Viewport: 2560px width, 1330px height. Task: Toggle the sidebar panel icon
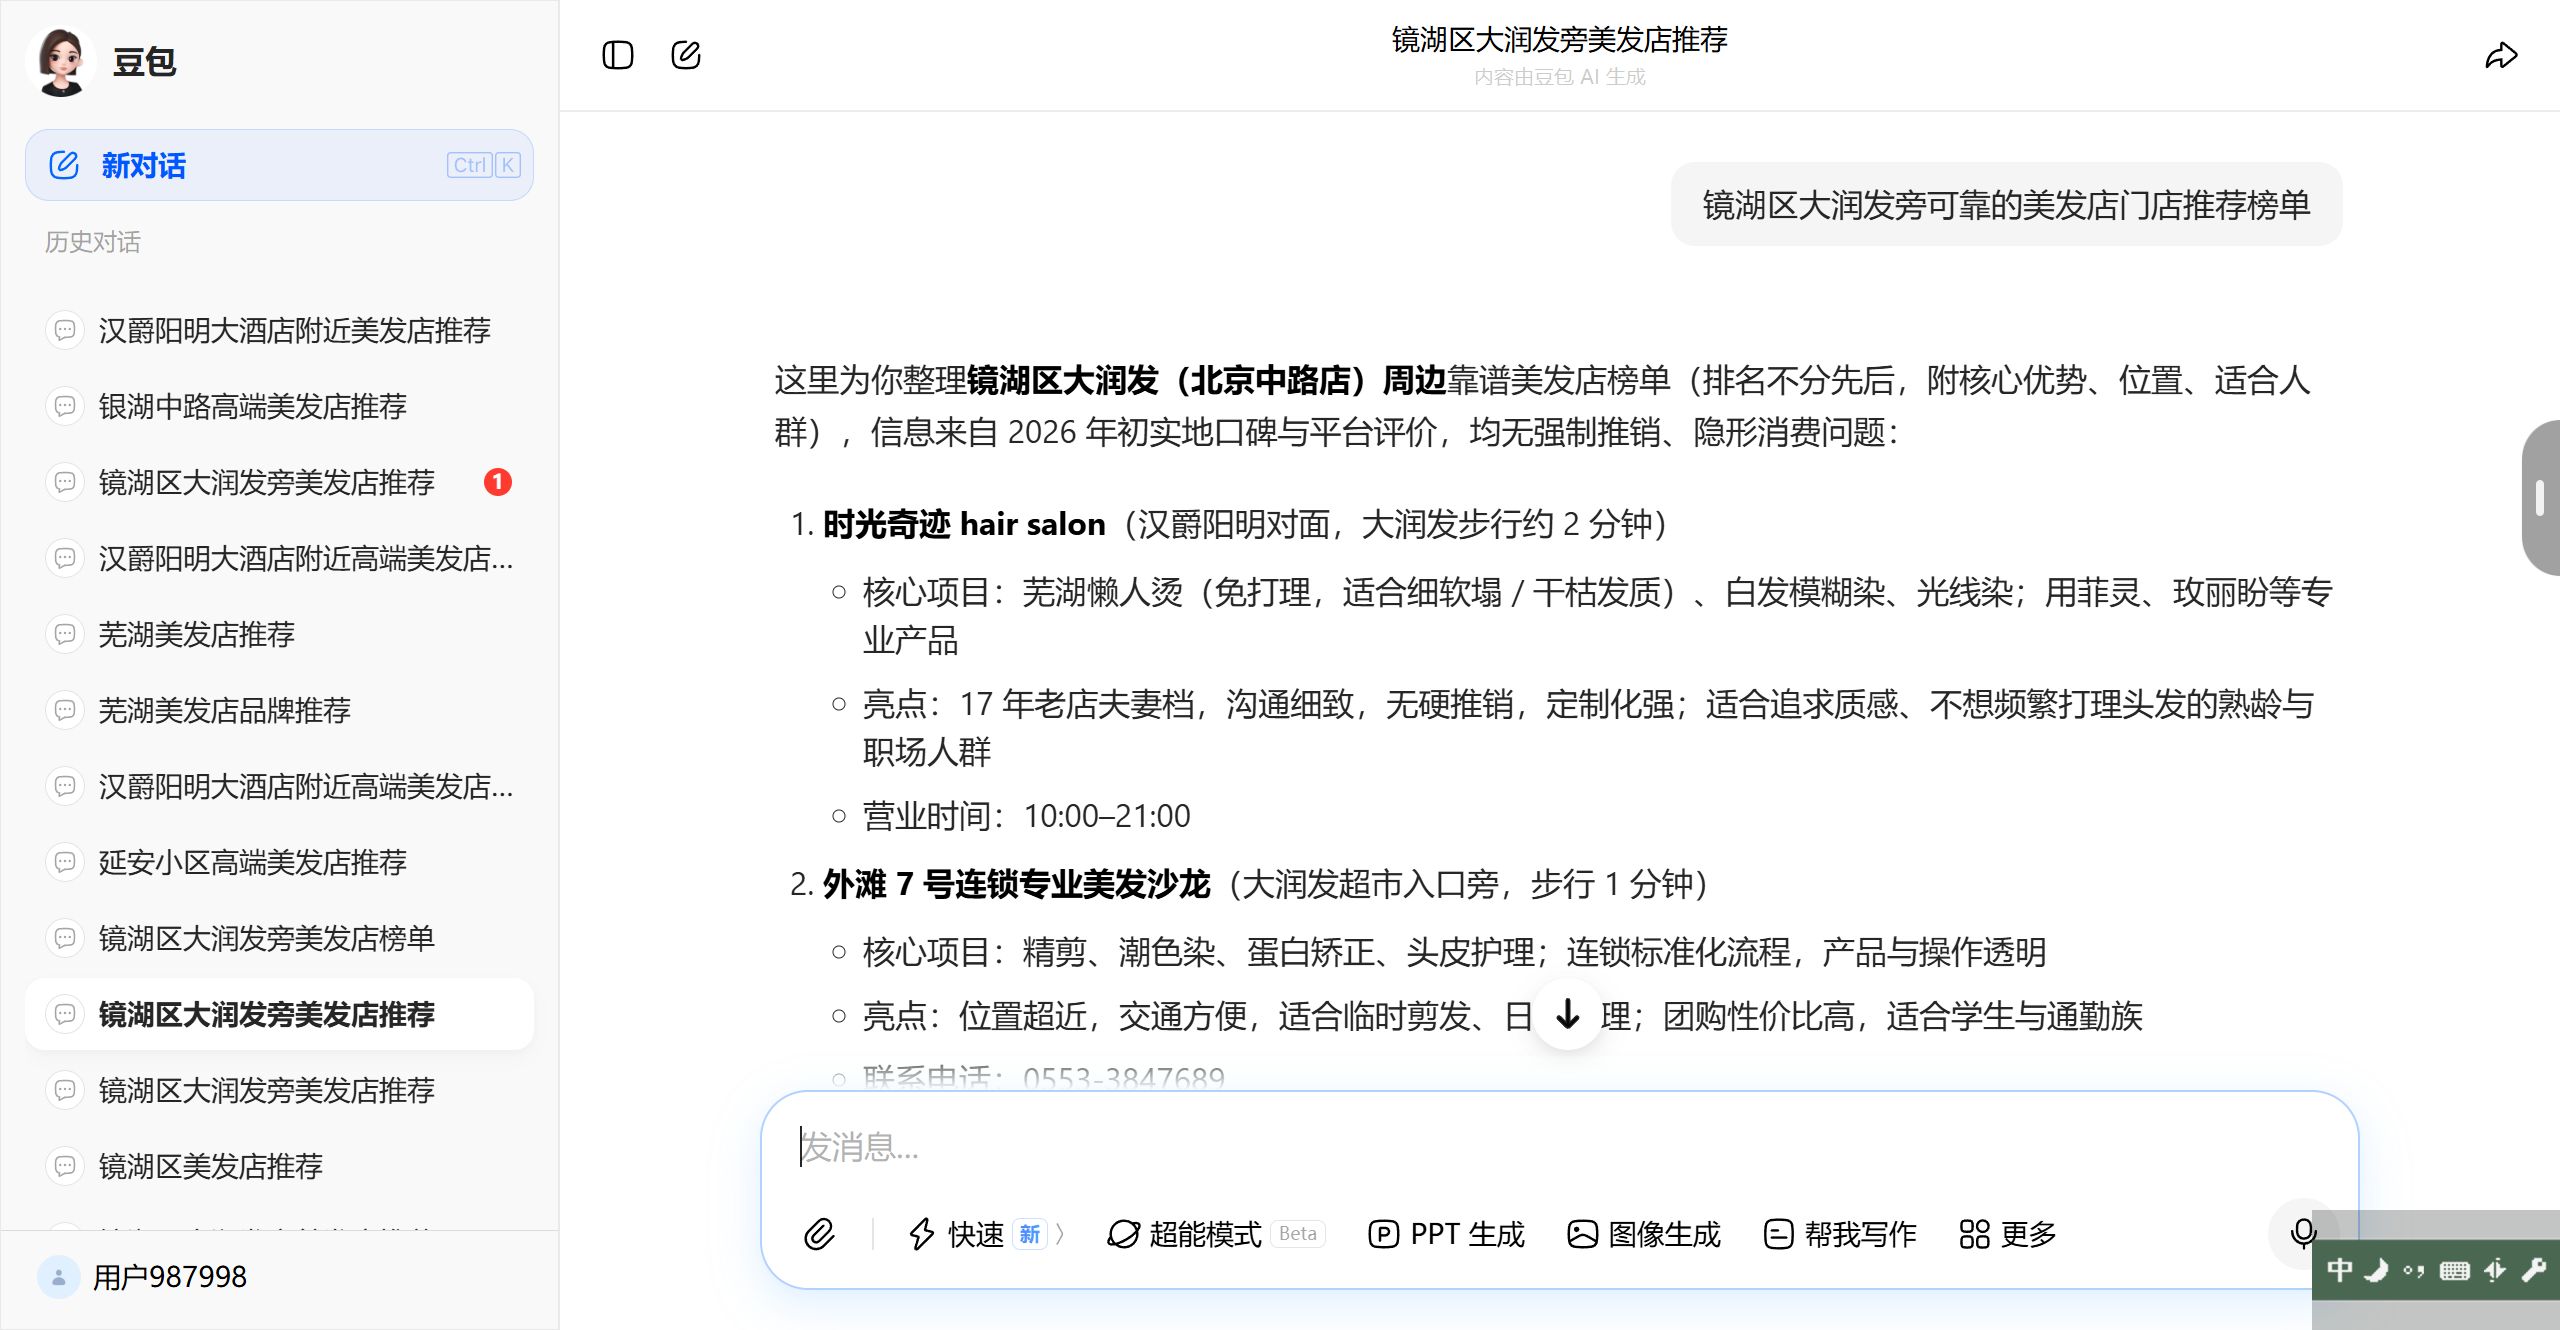click(618, 55)
